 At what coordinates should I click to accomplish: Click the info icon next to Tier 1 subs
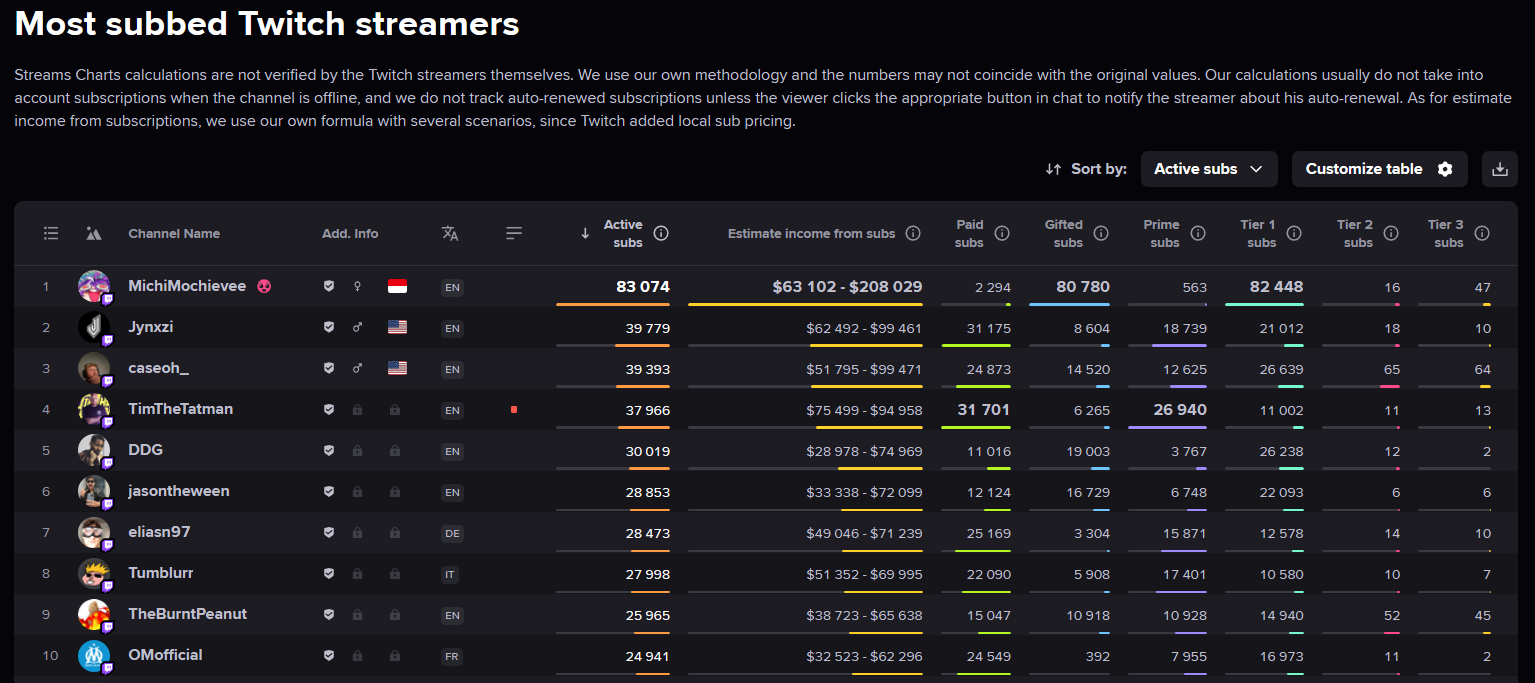1294,233
